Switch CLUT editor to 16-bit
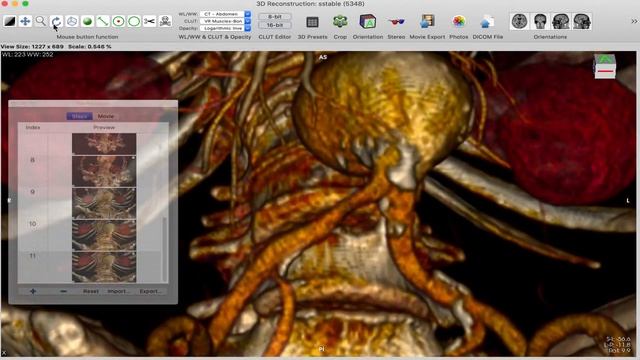 tap(275, 25)
